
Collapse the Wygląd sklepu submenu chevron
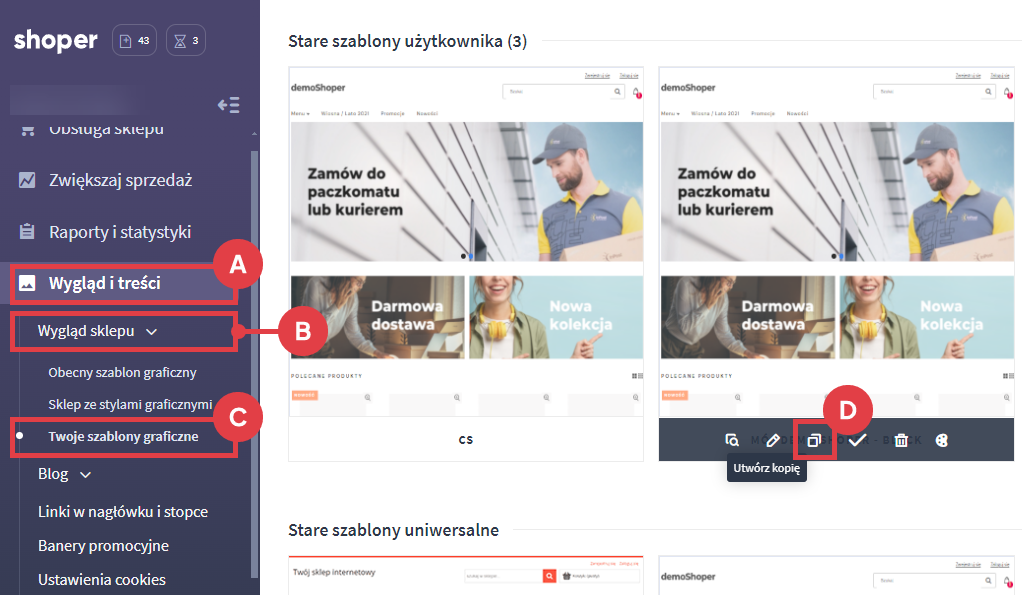pyautogui.click(x=151, y=332)
